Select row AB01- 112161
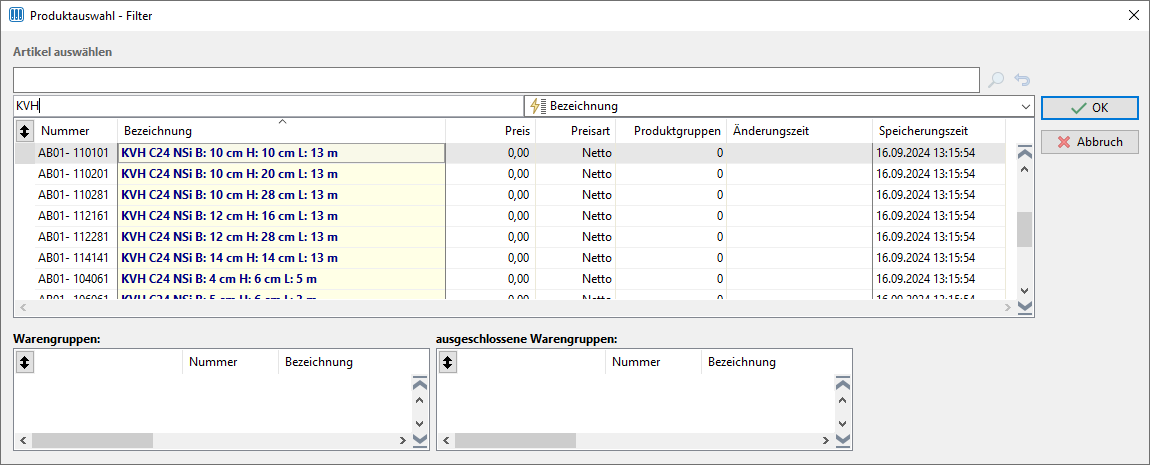Screen dimensions: 1150x465 click(510, 216)
